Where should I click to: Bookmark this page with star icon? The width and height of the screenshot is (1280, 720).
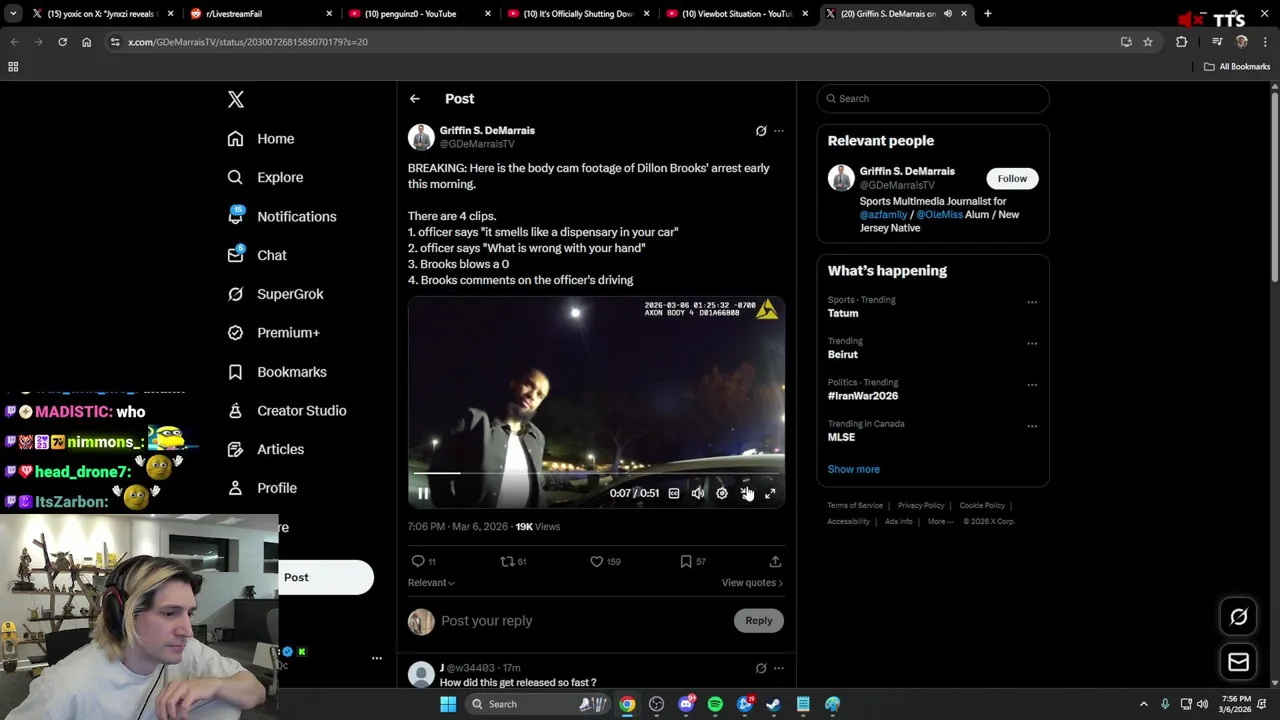pyautogui.click(x=1148, y=42)
